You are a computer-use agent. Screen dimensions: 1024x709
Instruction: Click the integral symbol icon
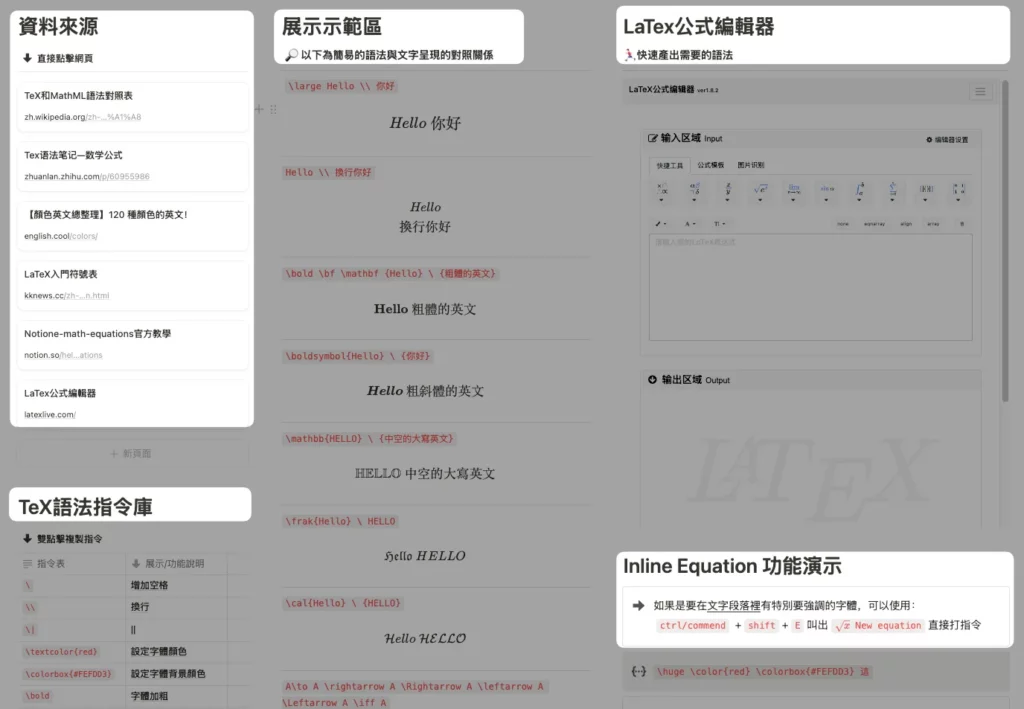[859, 190]
